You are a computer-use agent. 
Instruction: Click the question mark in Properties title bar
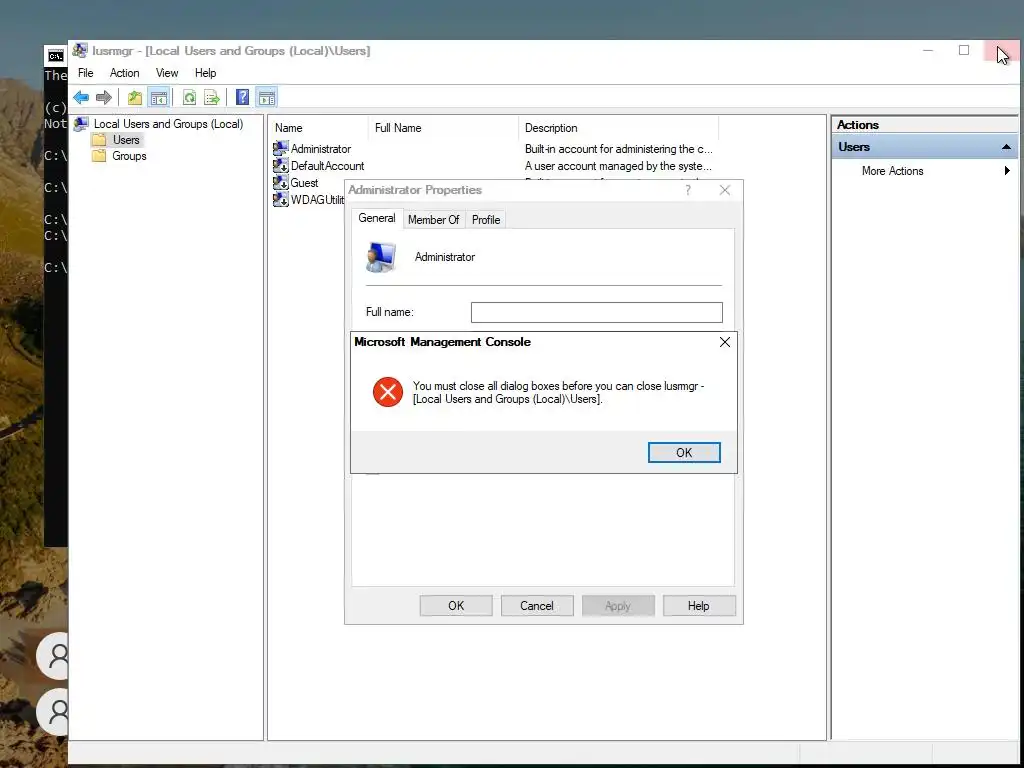pyautogui.click(x=688, y=190)
